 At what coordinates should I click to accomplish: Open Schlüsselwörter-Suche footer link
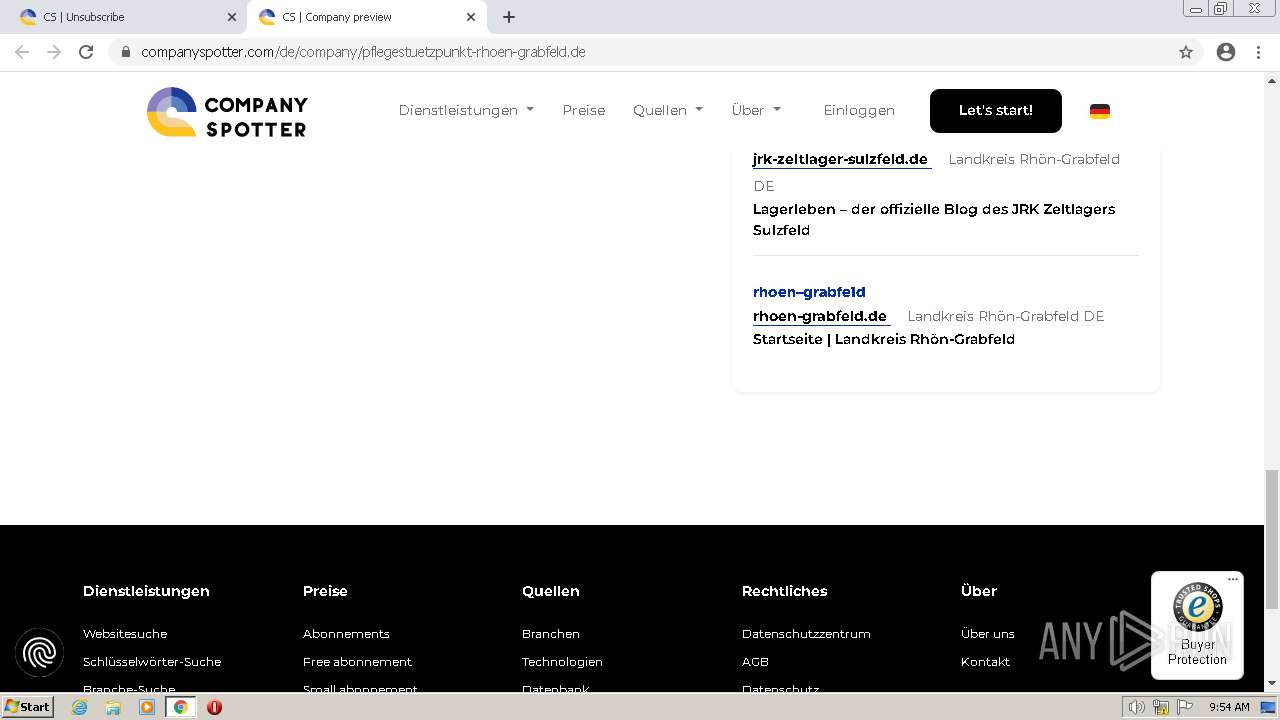(152, 662)
